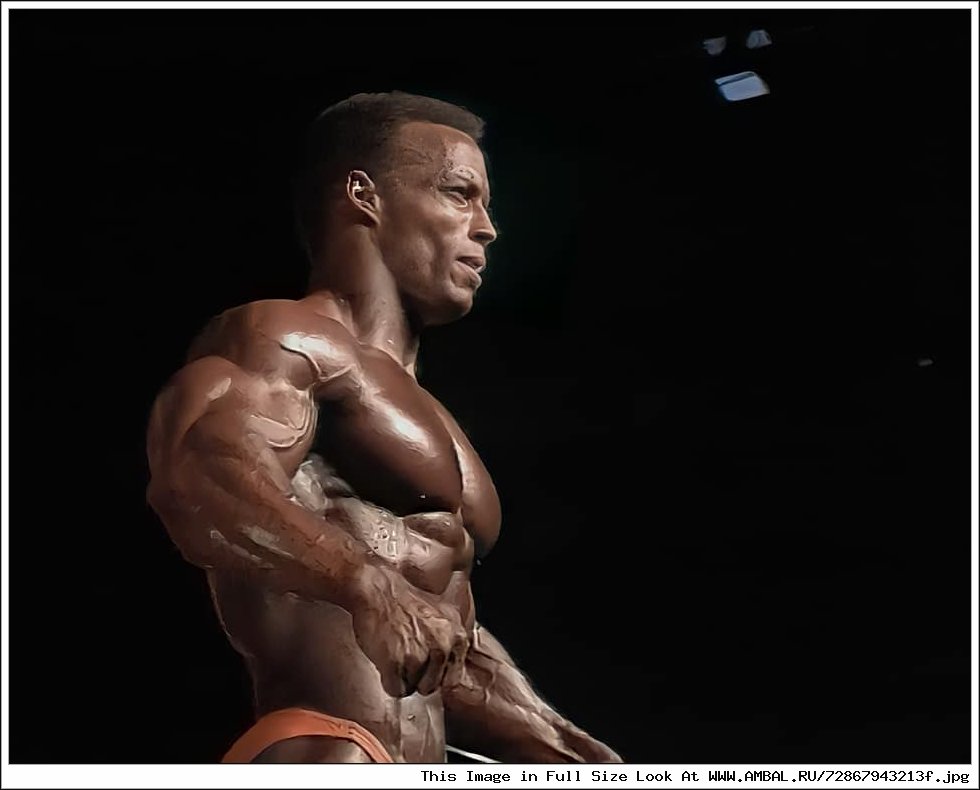The image size is (980, 790).
Task: Click the bodybuilder photo
Action: point(489,386)
